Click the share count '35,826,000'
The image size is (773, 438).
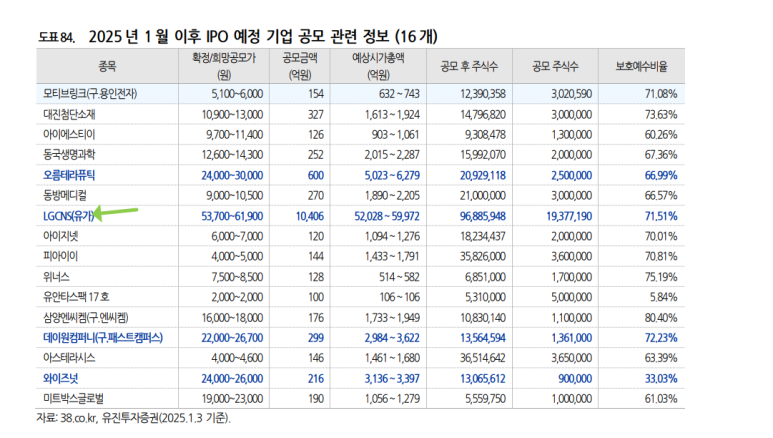(x=483, y=256)
